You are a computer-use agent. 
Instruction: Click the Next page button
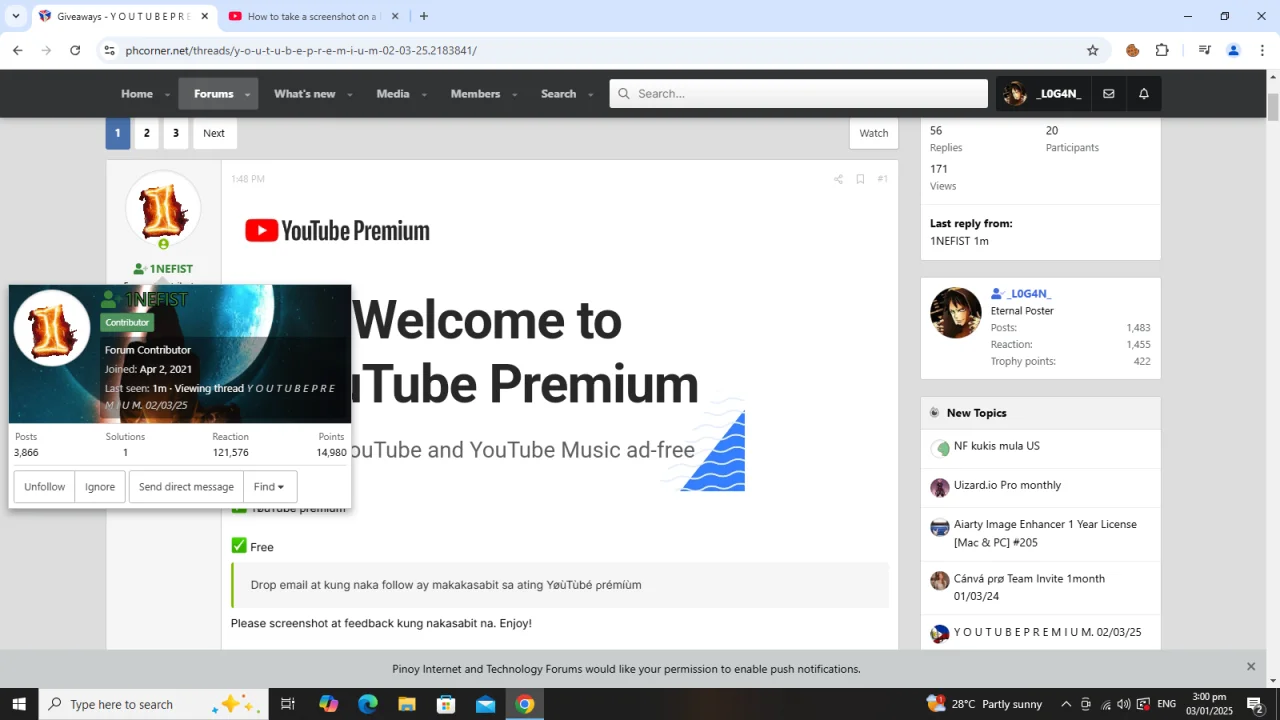pos(214,133)
